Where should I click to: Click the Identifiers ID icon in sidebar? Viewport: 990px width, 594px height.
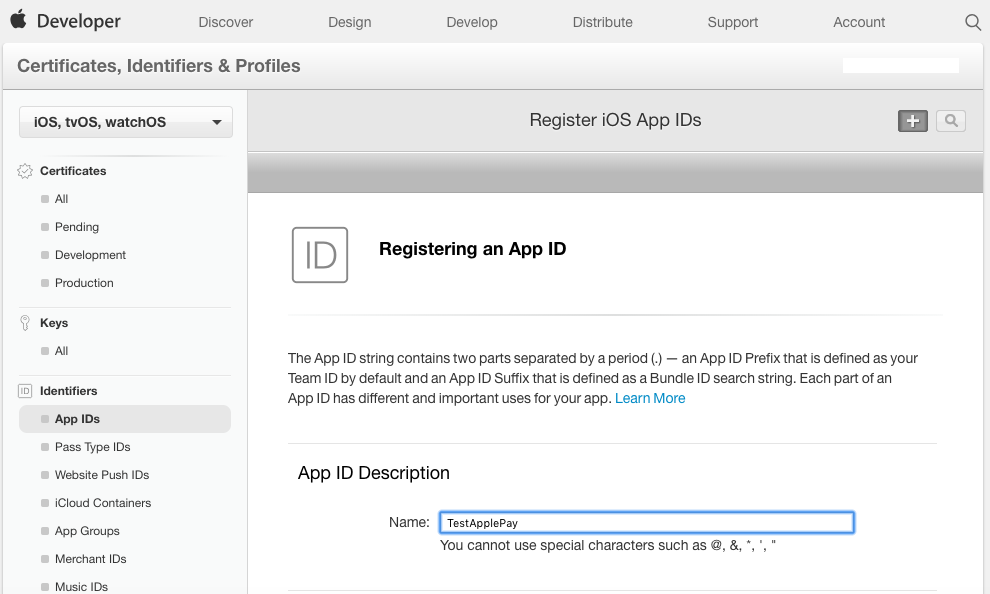[x=25, y=391]
